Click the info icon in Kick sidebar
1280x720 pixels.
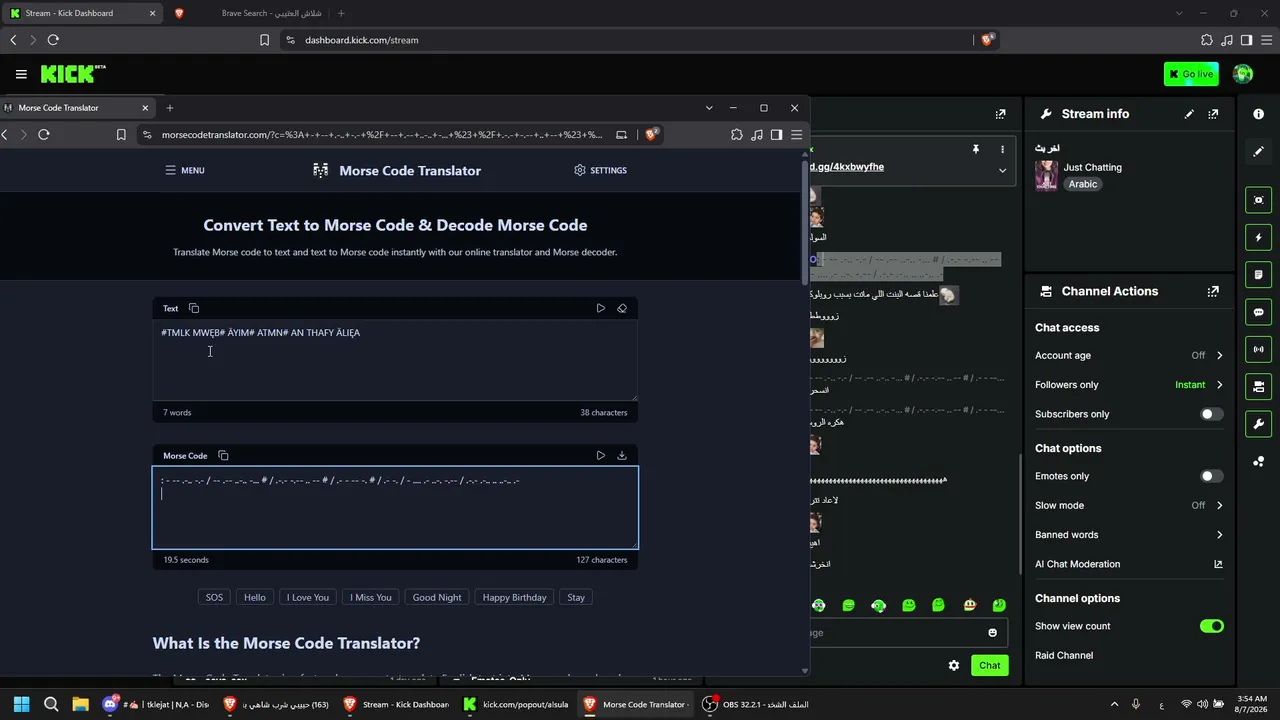[1258, 114]
